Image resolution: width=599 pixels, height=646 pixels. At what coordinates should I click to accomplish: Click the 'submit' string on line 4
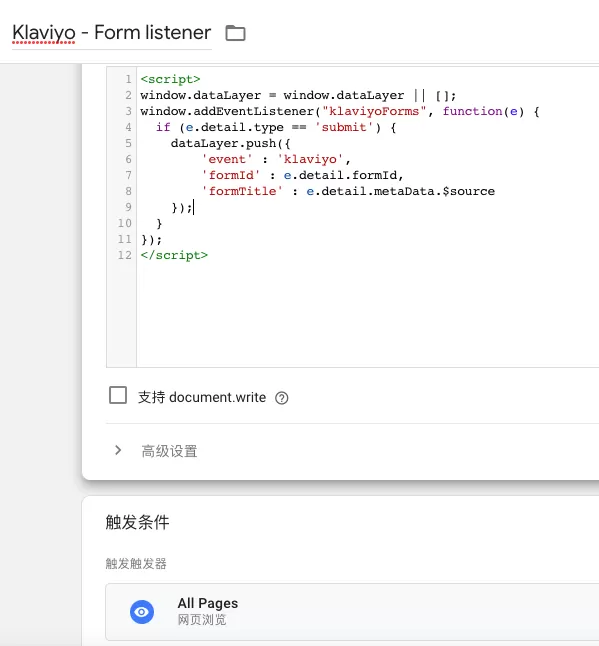pos(344,127)
